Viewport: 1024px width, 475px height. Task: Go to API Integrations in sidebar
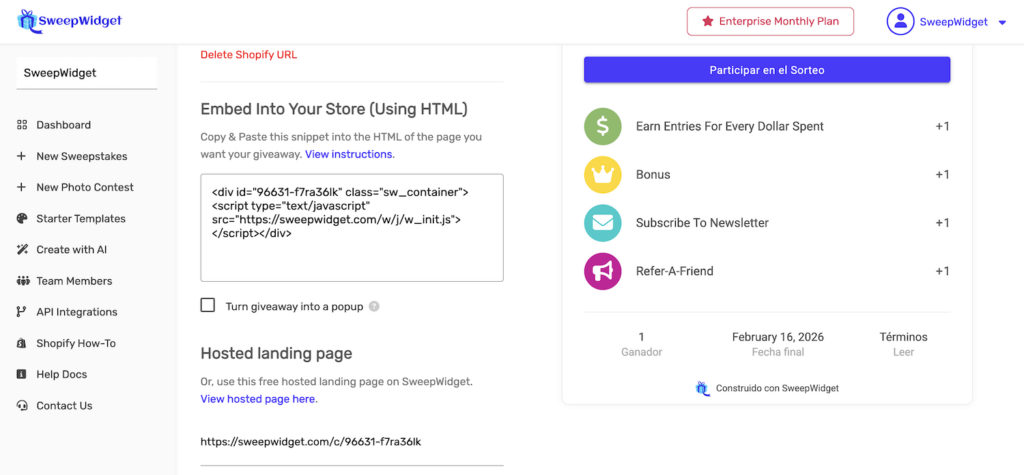[x=77, y=312]
